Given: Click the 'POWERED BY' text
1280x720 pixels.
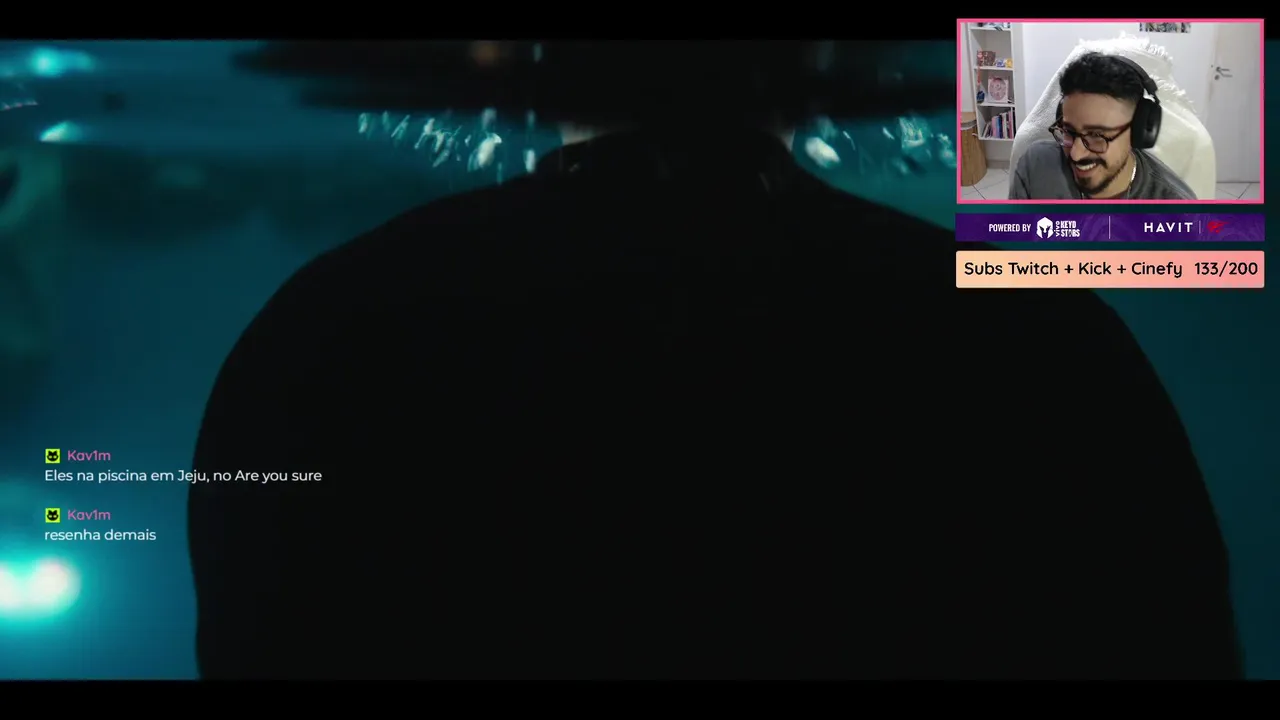Looking at the screenshot, I should point(1009,228).
